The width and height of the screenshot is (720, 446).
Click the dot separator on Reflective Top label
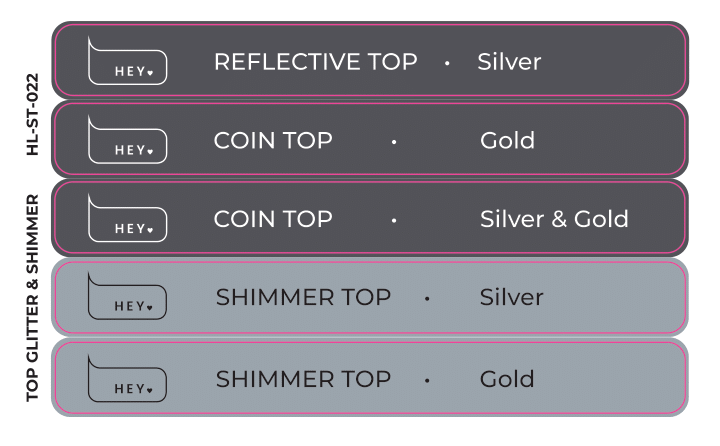(447, 64)
